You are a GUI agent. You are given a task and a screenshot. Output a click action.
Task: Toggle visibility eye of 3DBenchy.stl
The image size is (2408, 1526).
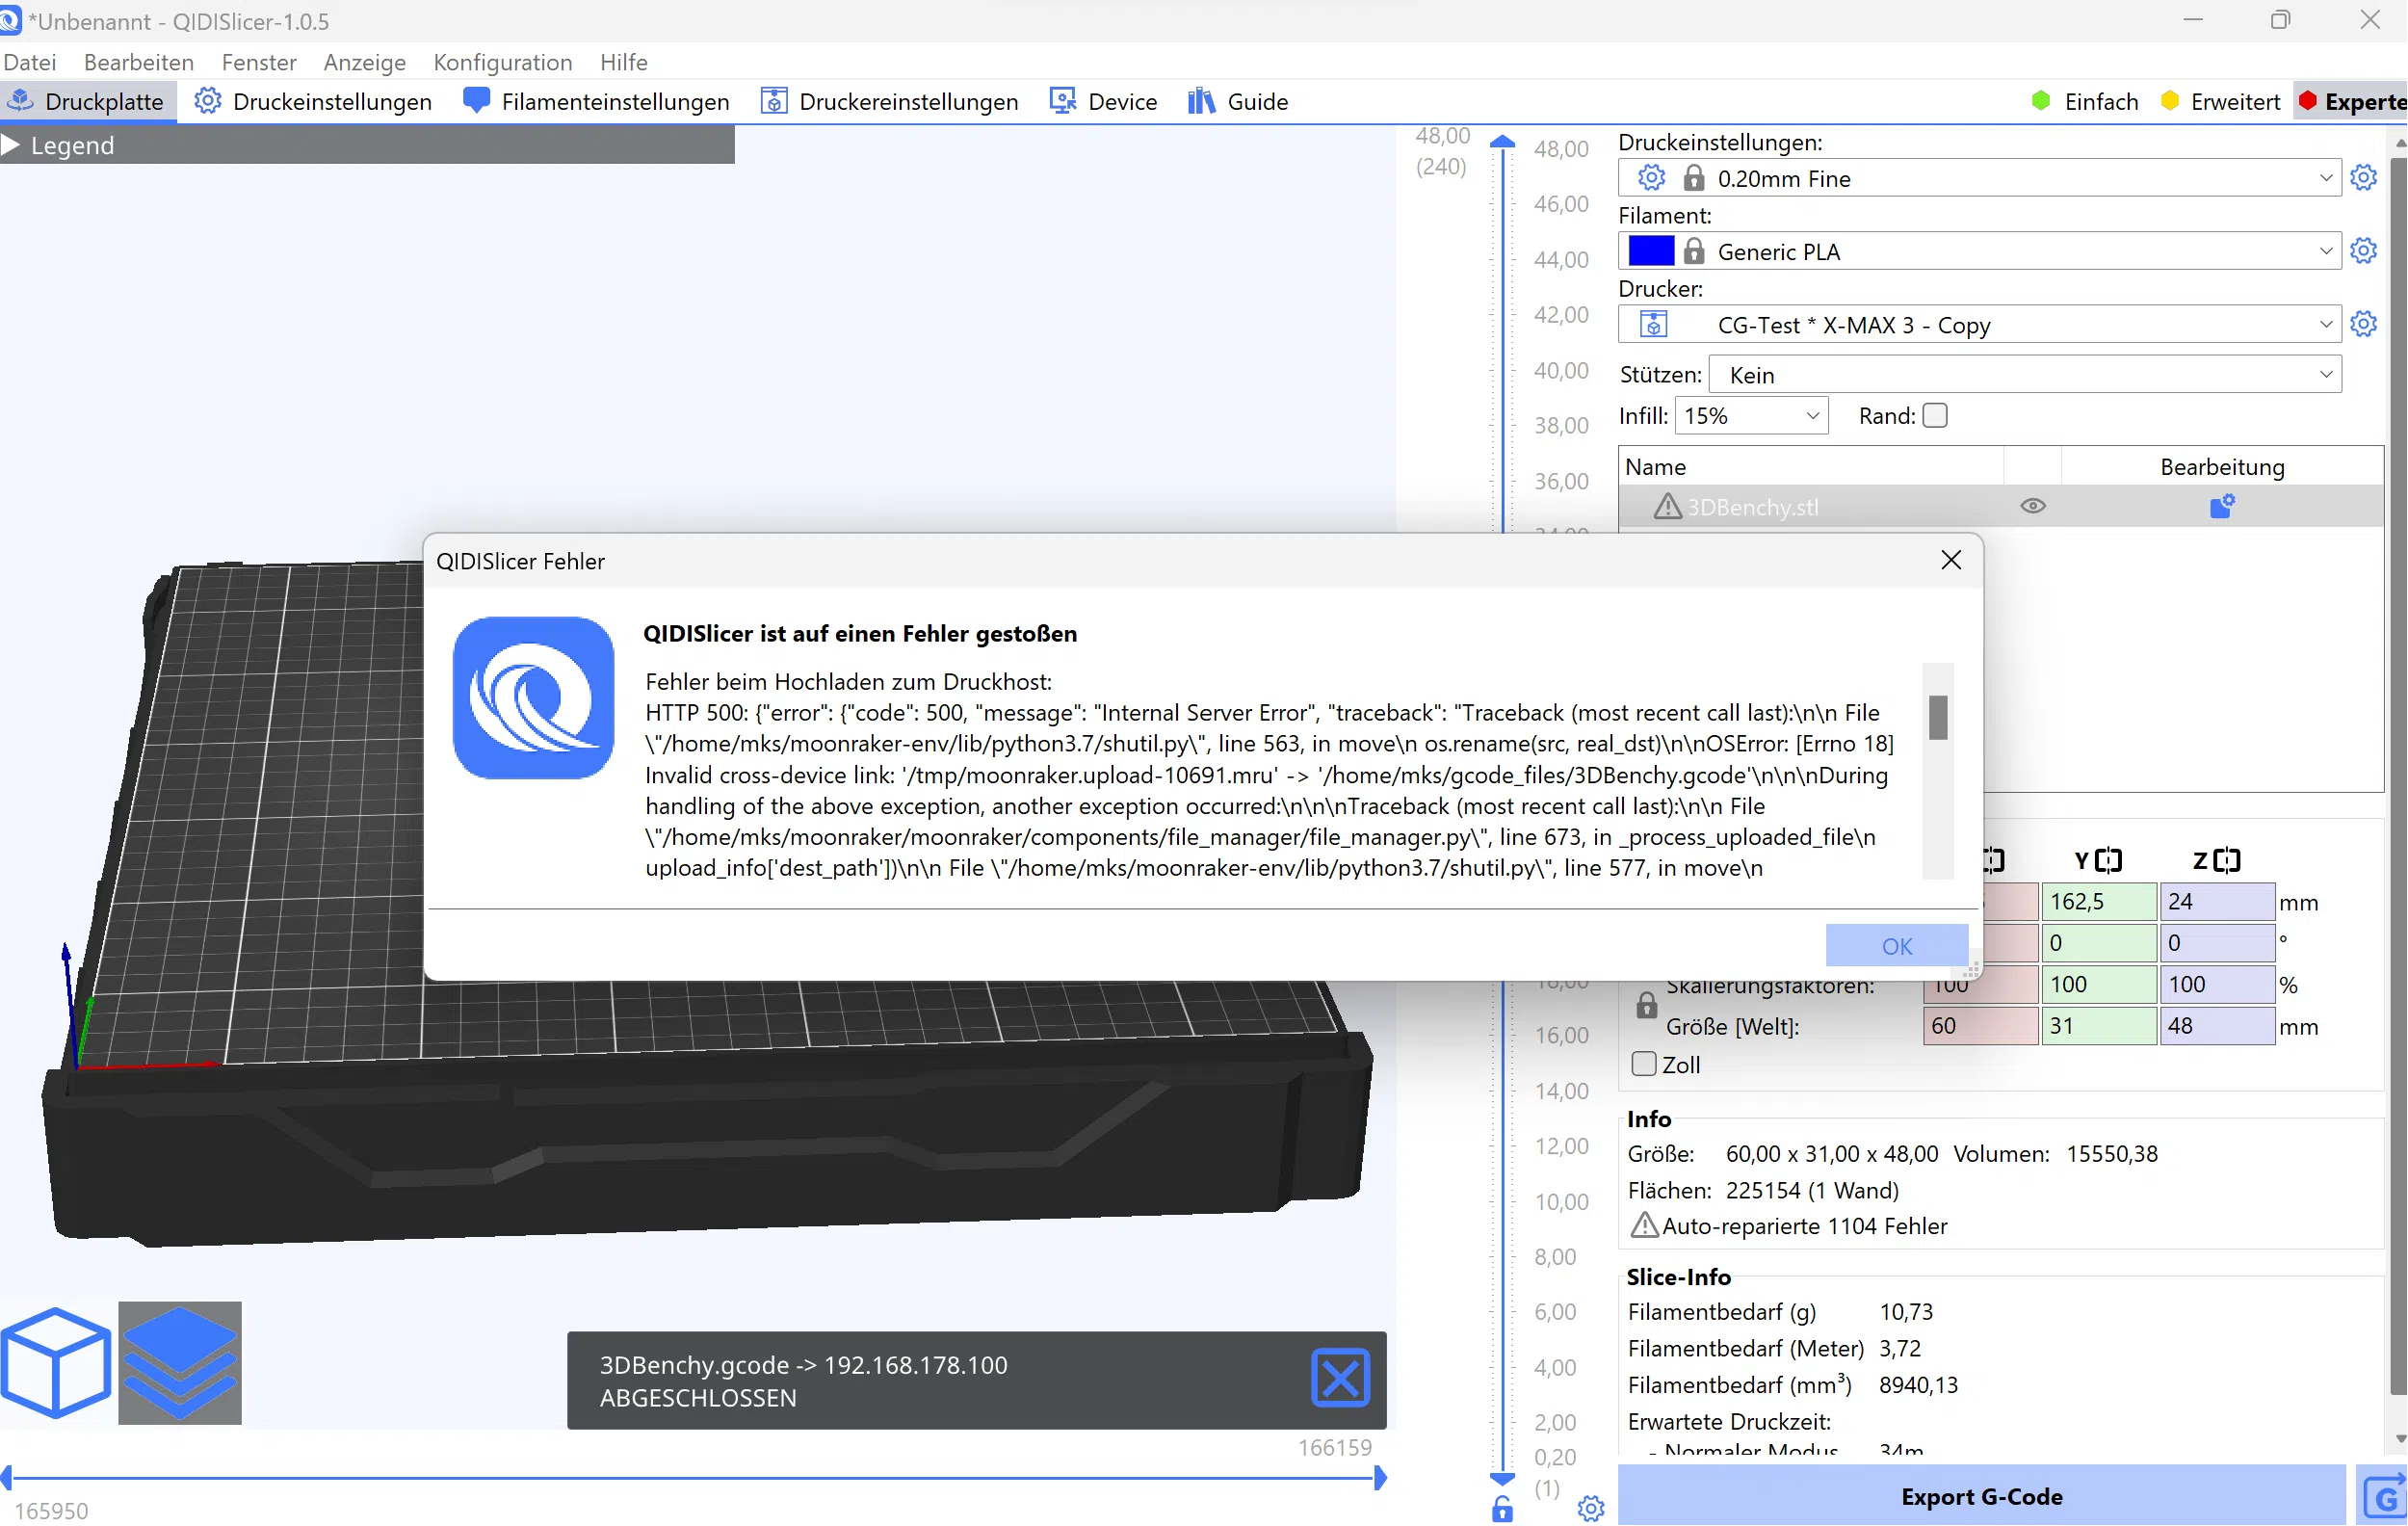coord(2033,506)
